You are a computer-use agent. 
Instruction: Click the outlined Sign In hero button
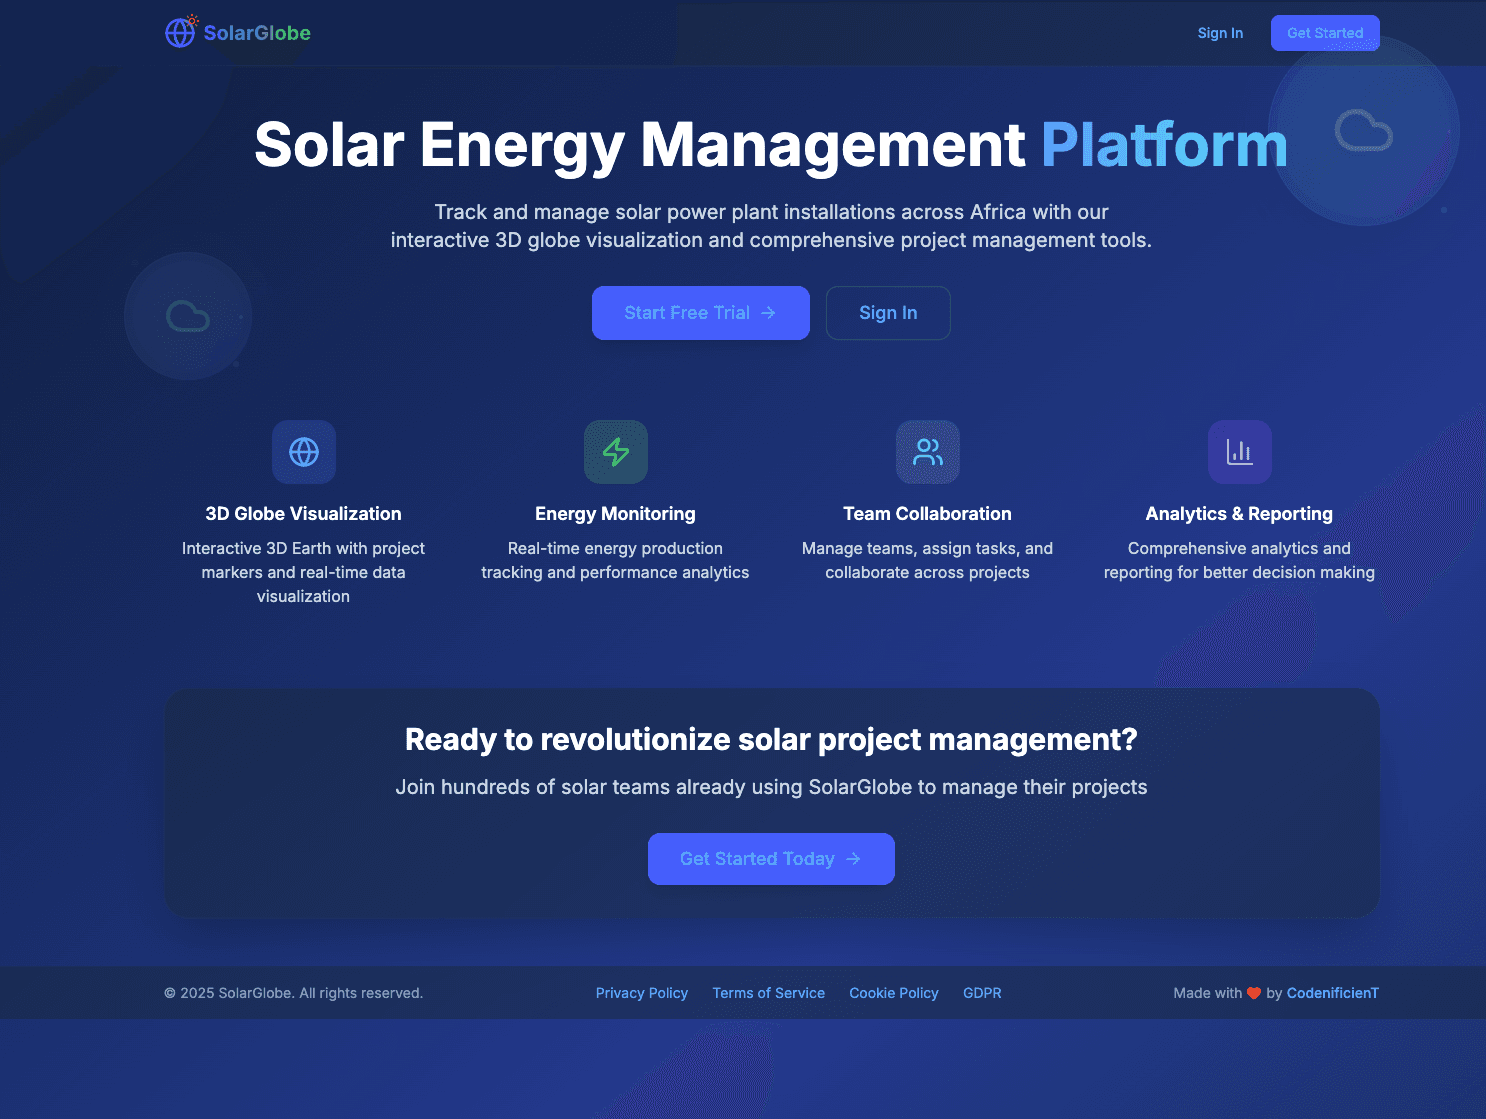(x=888, y=313)
